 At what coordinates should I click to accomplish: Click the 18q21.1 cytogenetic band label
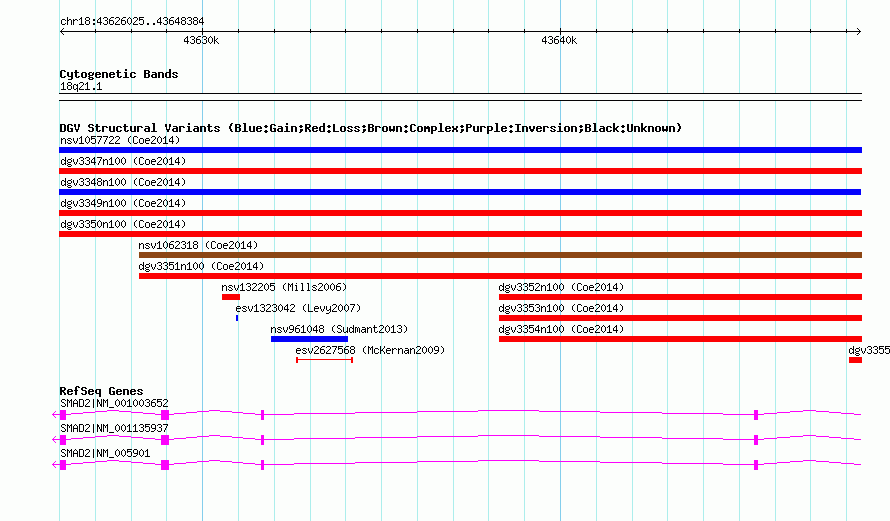click(81, 87)
